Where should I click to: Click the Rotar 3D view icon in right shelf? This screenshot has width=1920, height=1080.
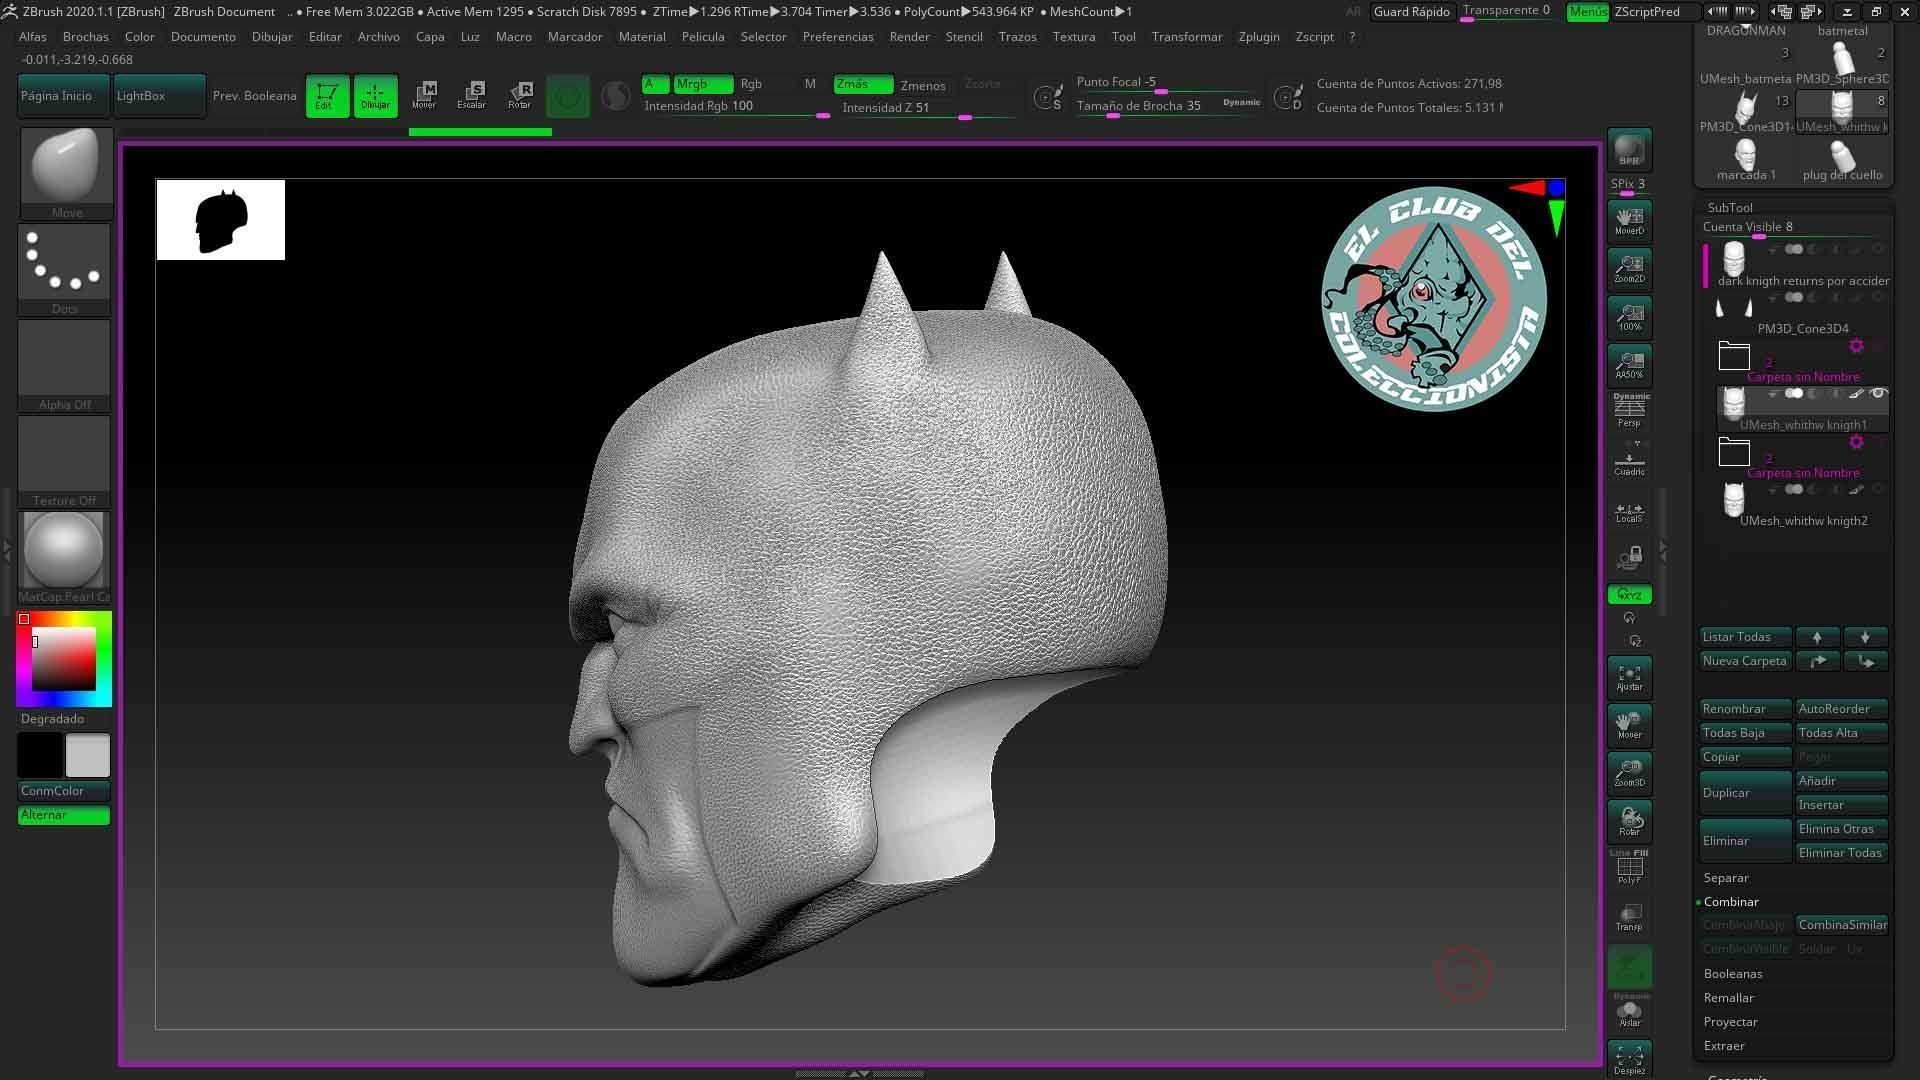(x=1629, y=821)
